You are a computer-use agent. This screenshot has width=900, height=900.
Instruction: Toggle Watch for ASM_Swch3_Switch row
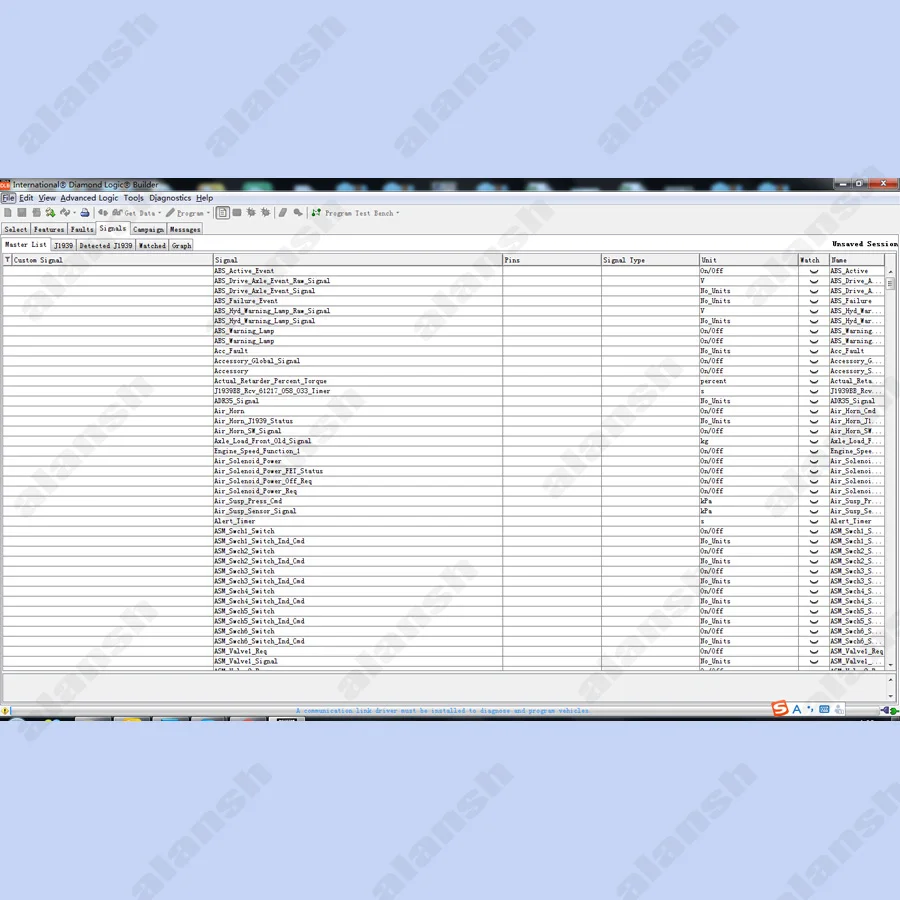tap(814, 571)
